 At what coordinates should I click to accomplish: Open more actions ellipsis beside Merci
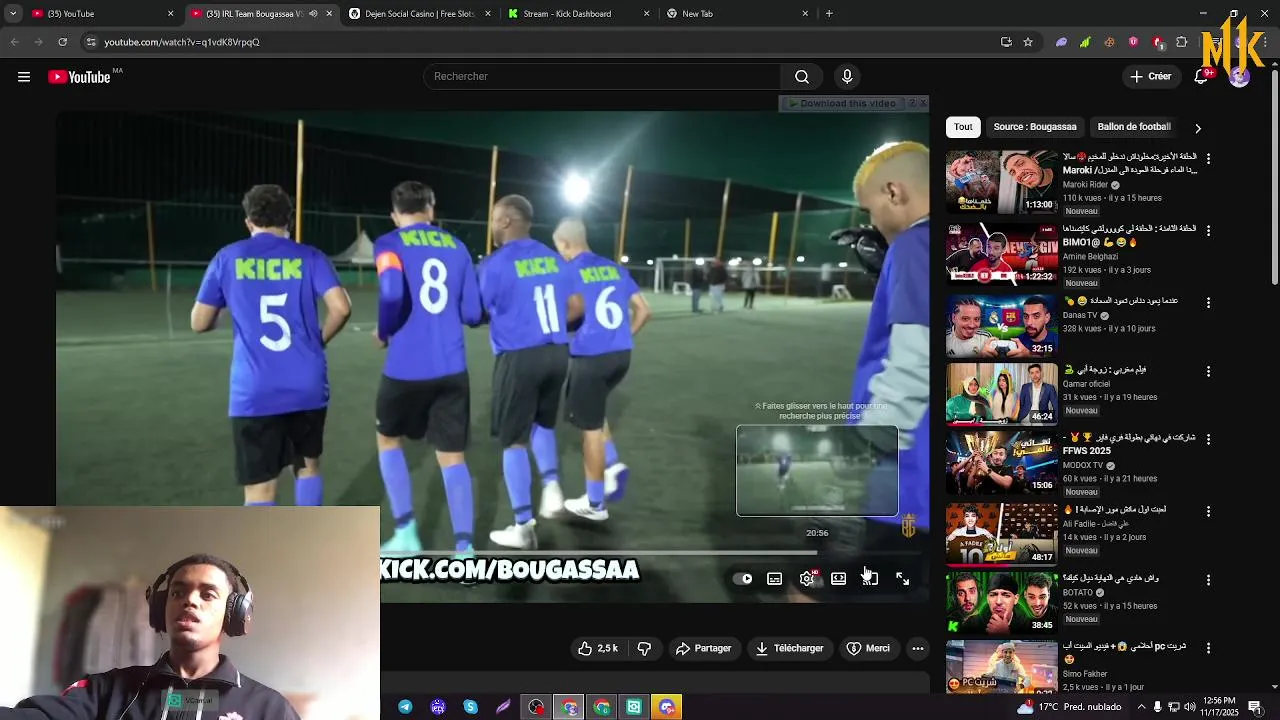pyautogui.click(x=918, y=649)
